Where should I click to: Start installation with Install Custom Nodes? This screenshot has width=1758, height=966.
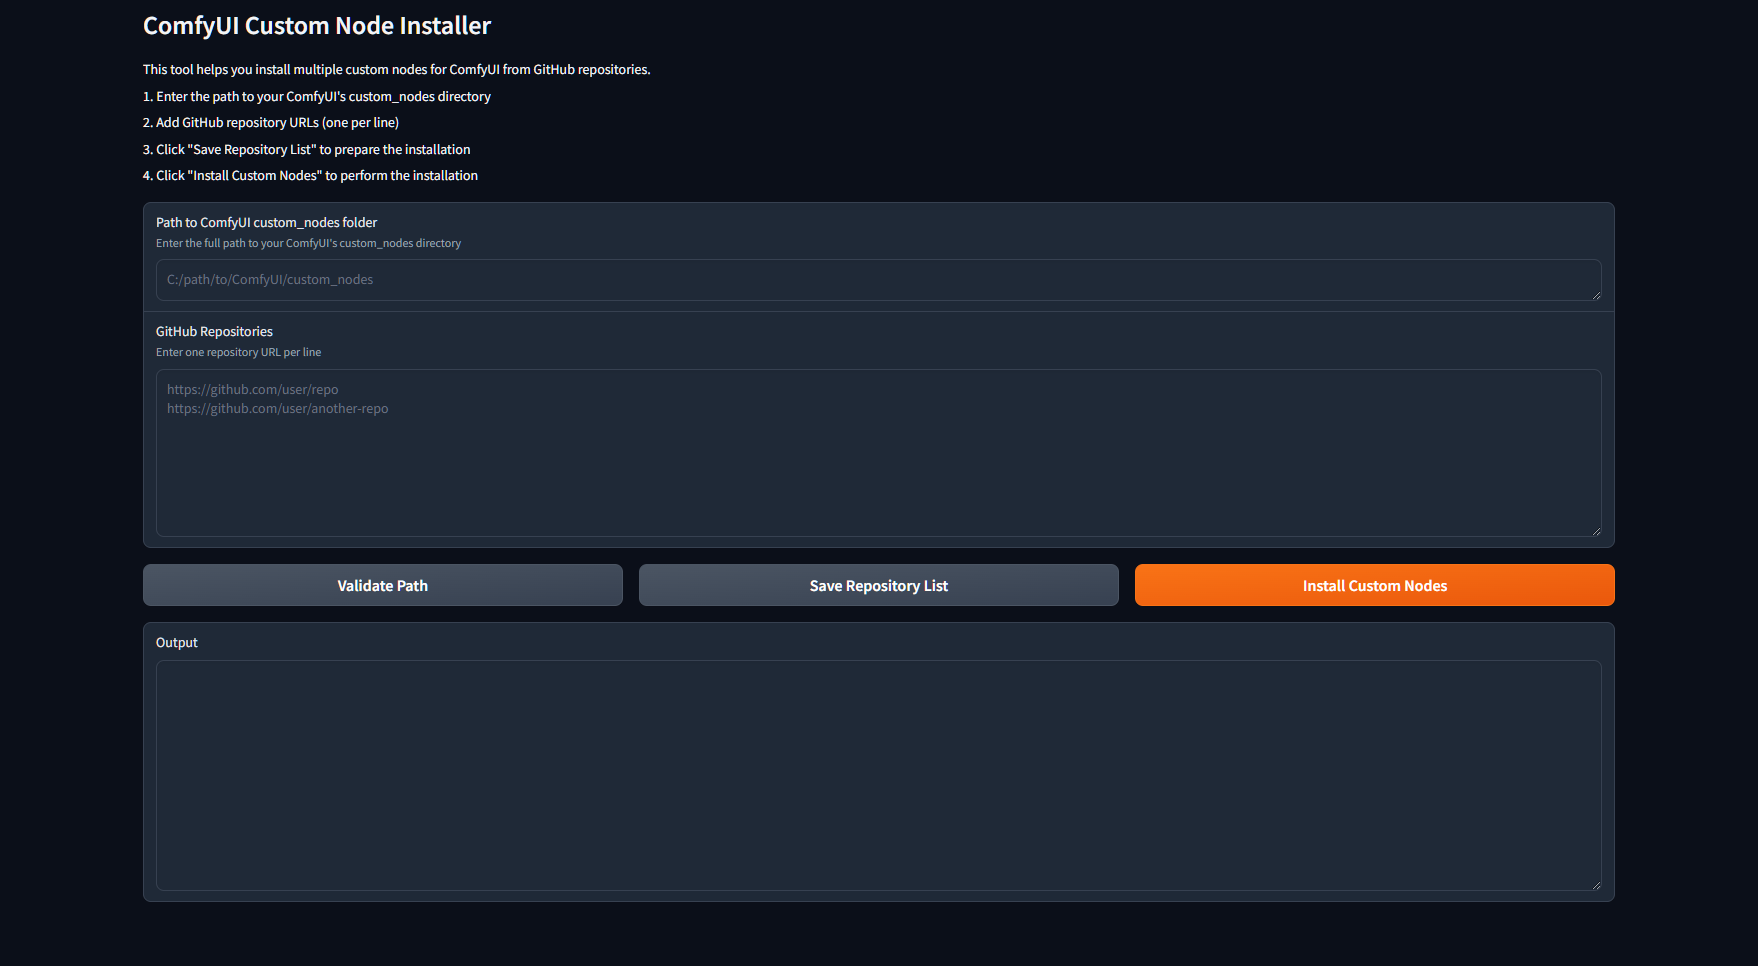pyautogui.click(x=1374, y=585)
